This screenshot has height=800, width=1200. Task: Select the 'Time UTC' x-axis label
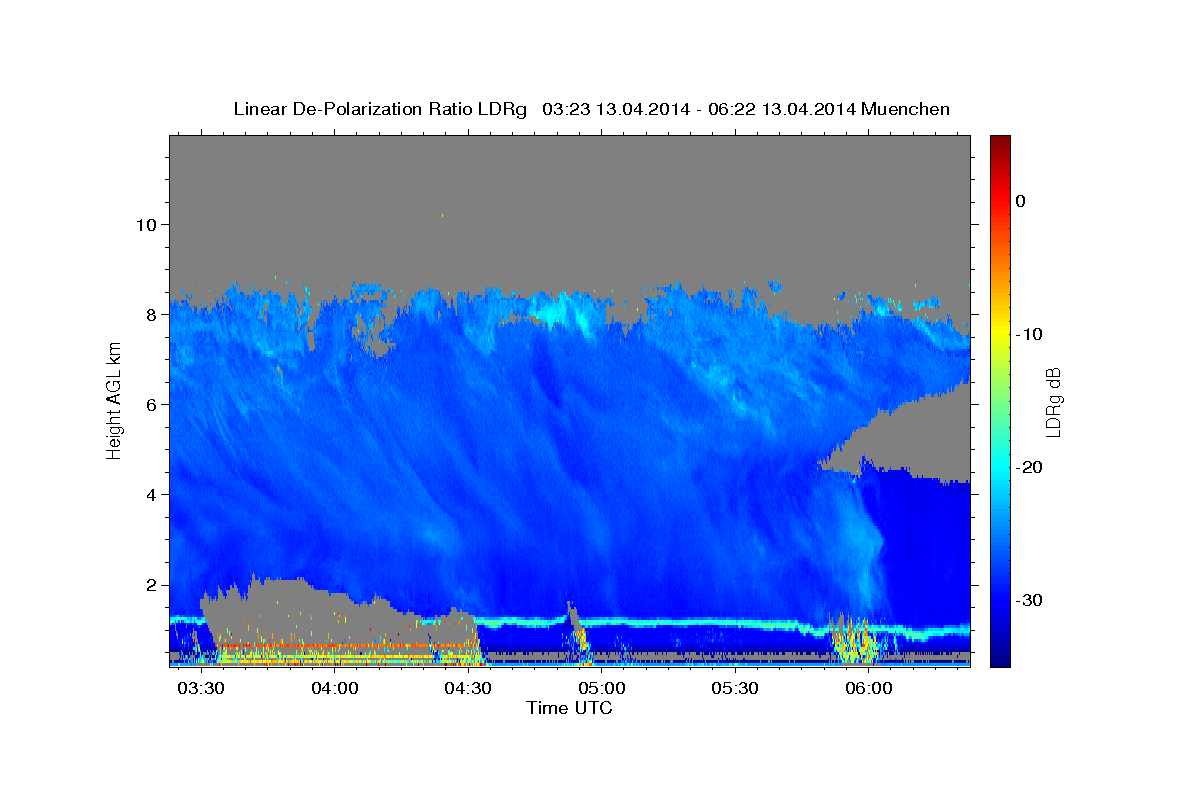pyautogui.click(x=569, y=708)
